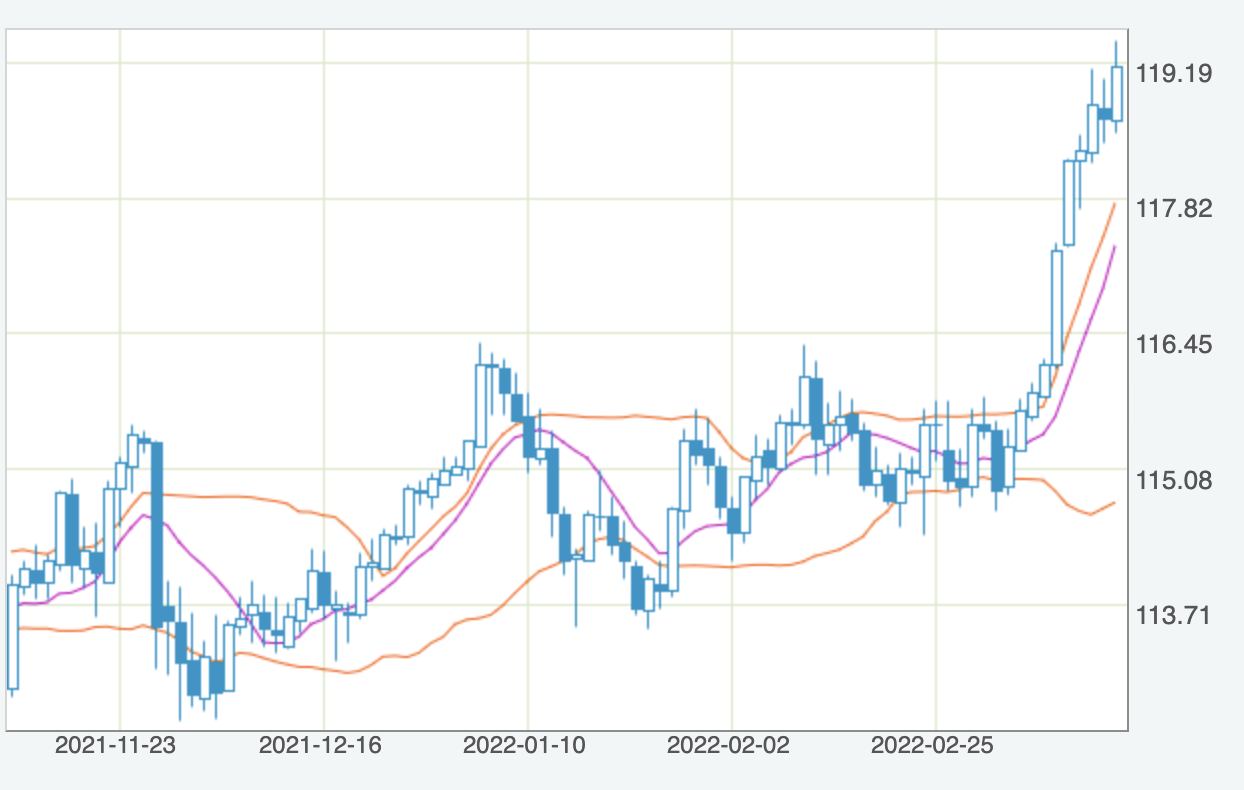The width and height of the screenshot is (1244, 790).
Task: Click the 119.19 price axis label
Action: coord(1174,73)
